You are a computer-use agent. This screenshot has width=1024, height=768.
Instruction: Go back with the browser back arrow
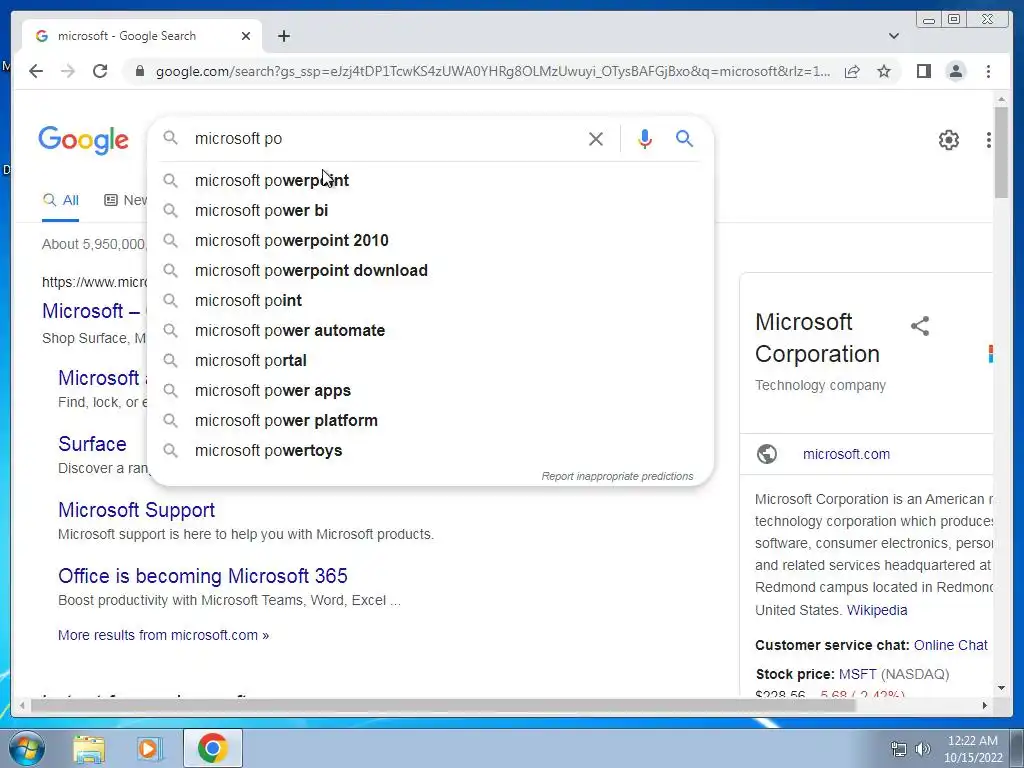click(36, 71)
